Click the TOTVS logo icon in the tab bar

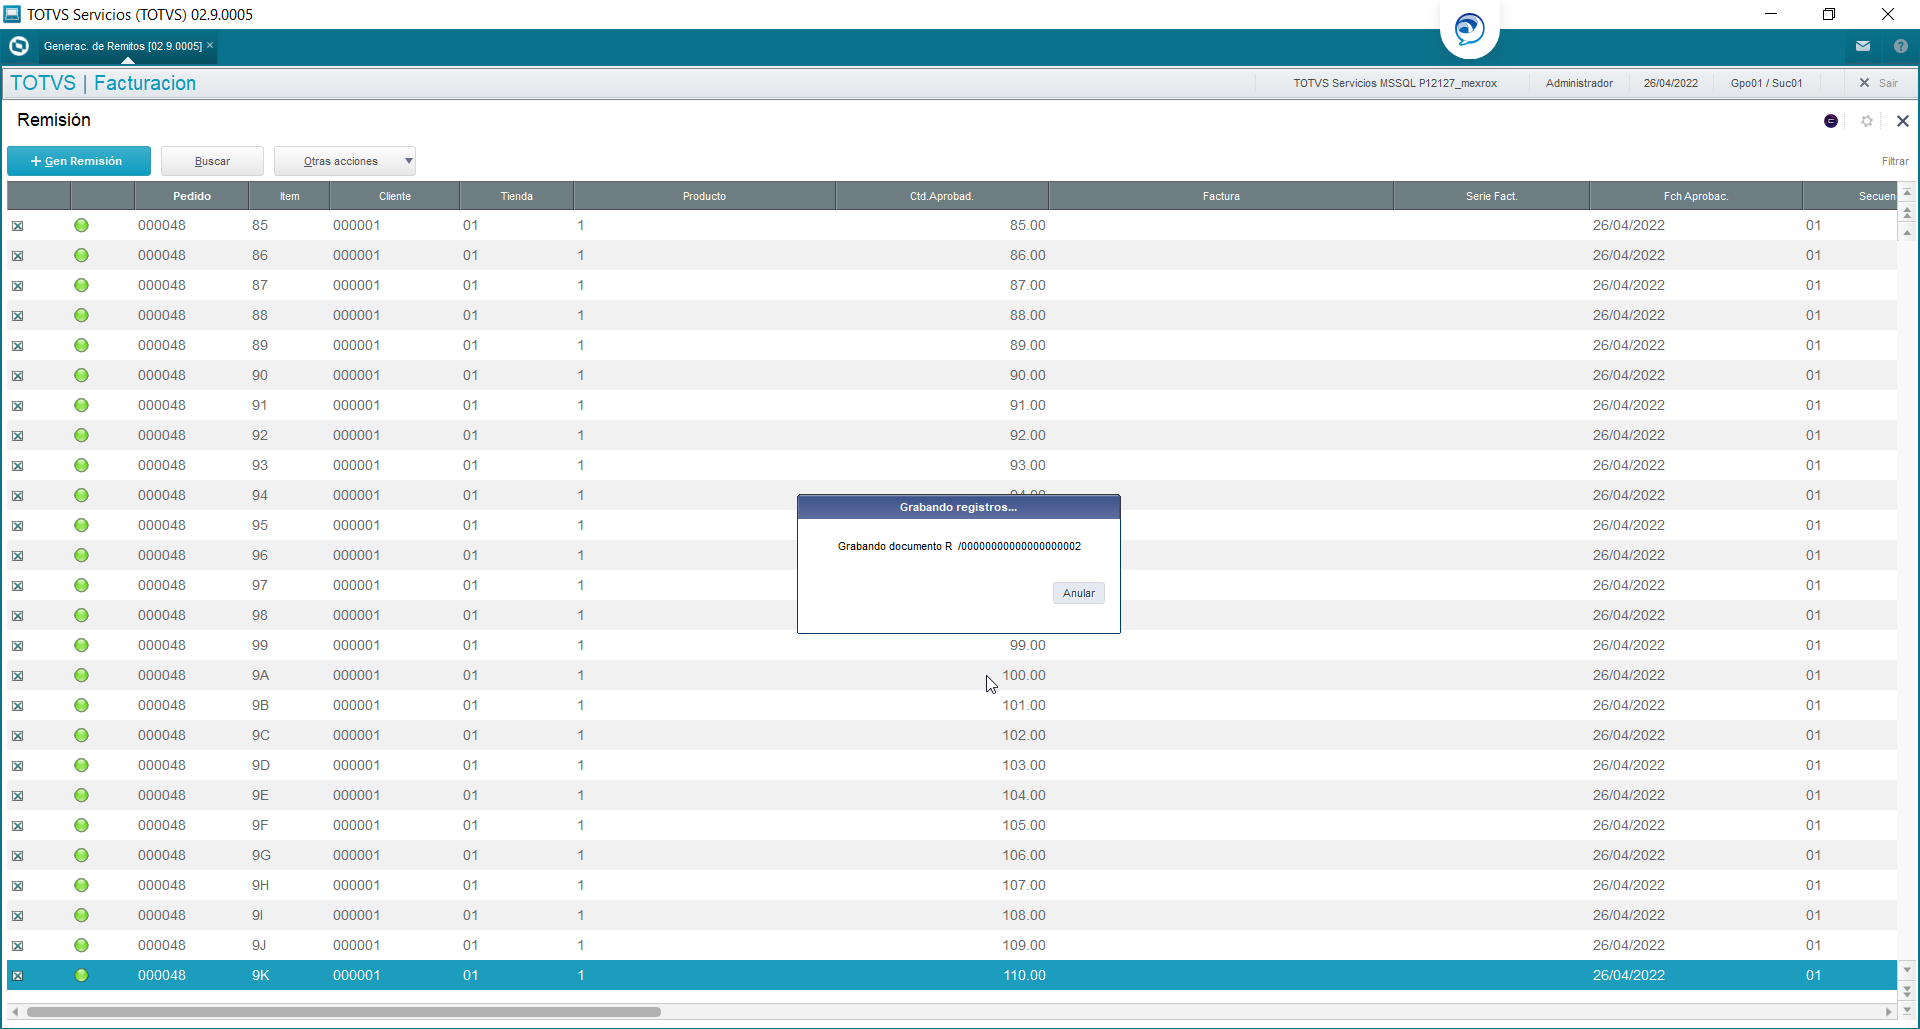[x=18, y=46]
